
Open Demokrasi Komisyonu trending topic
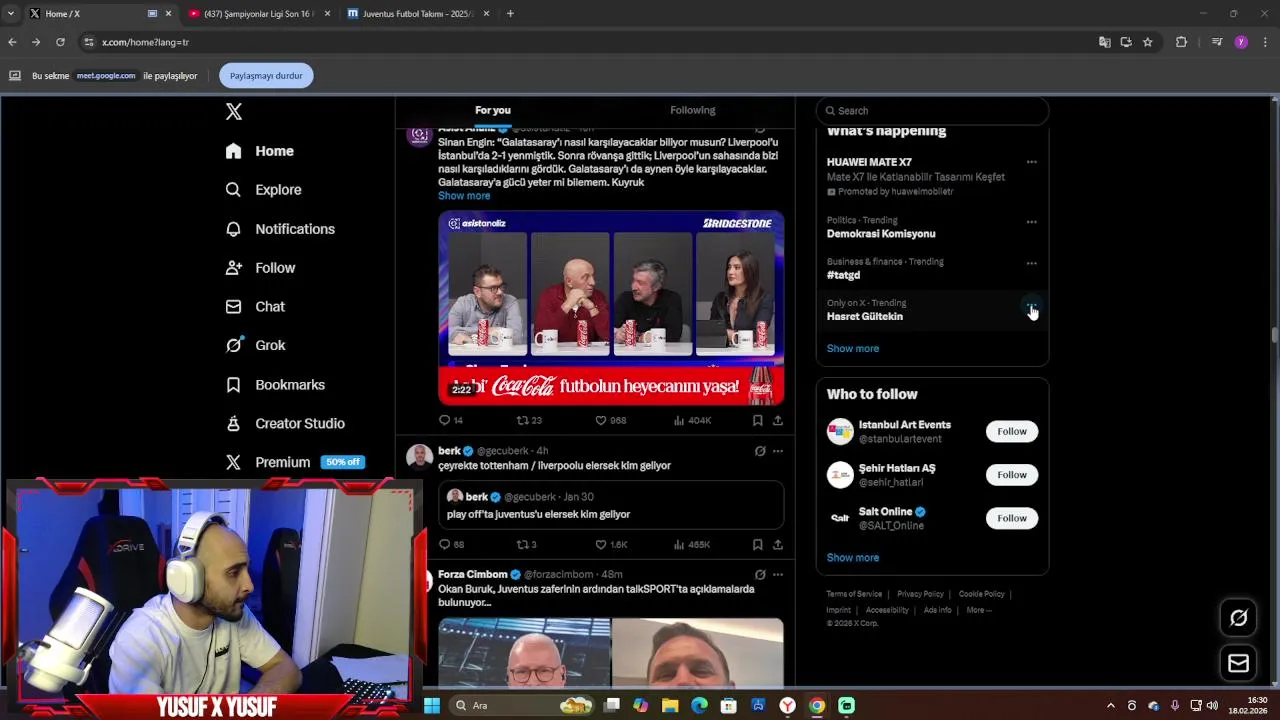pos(881,234)
